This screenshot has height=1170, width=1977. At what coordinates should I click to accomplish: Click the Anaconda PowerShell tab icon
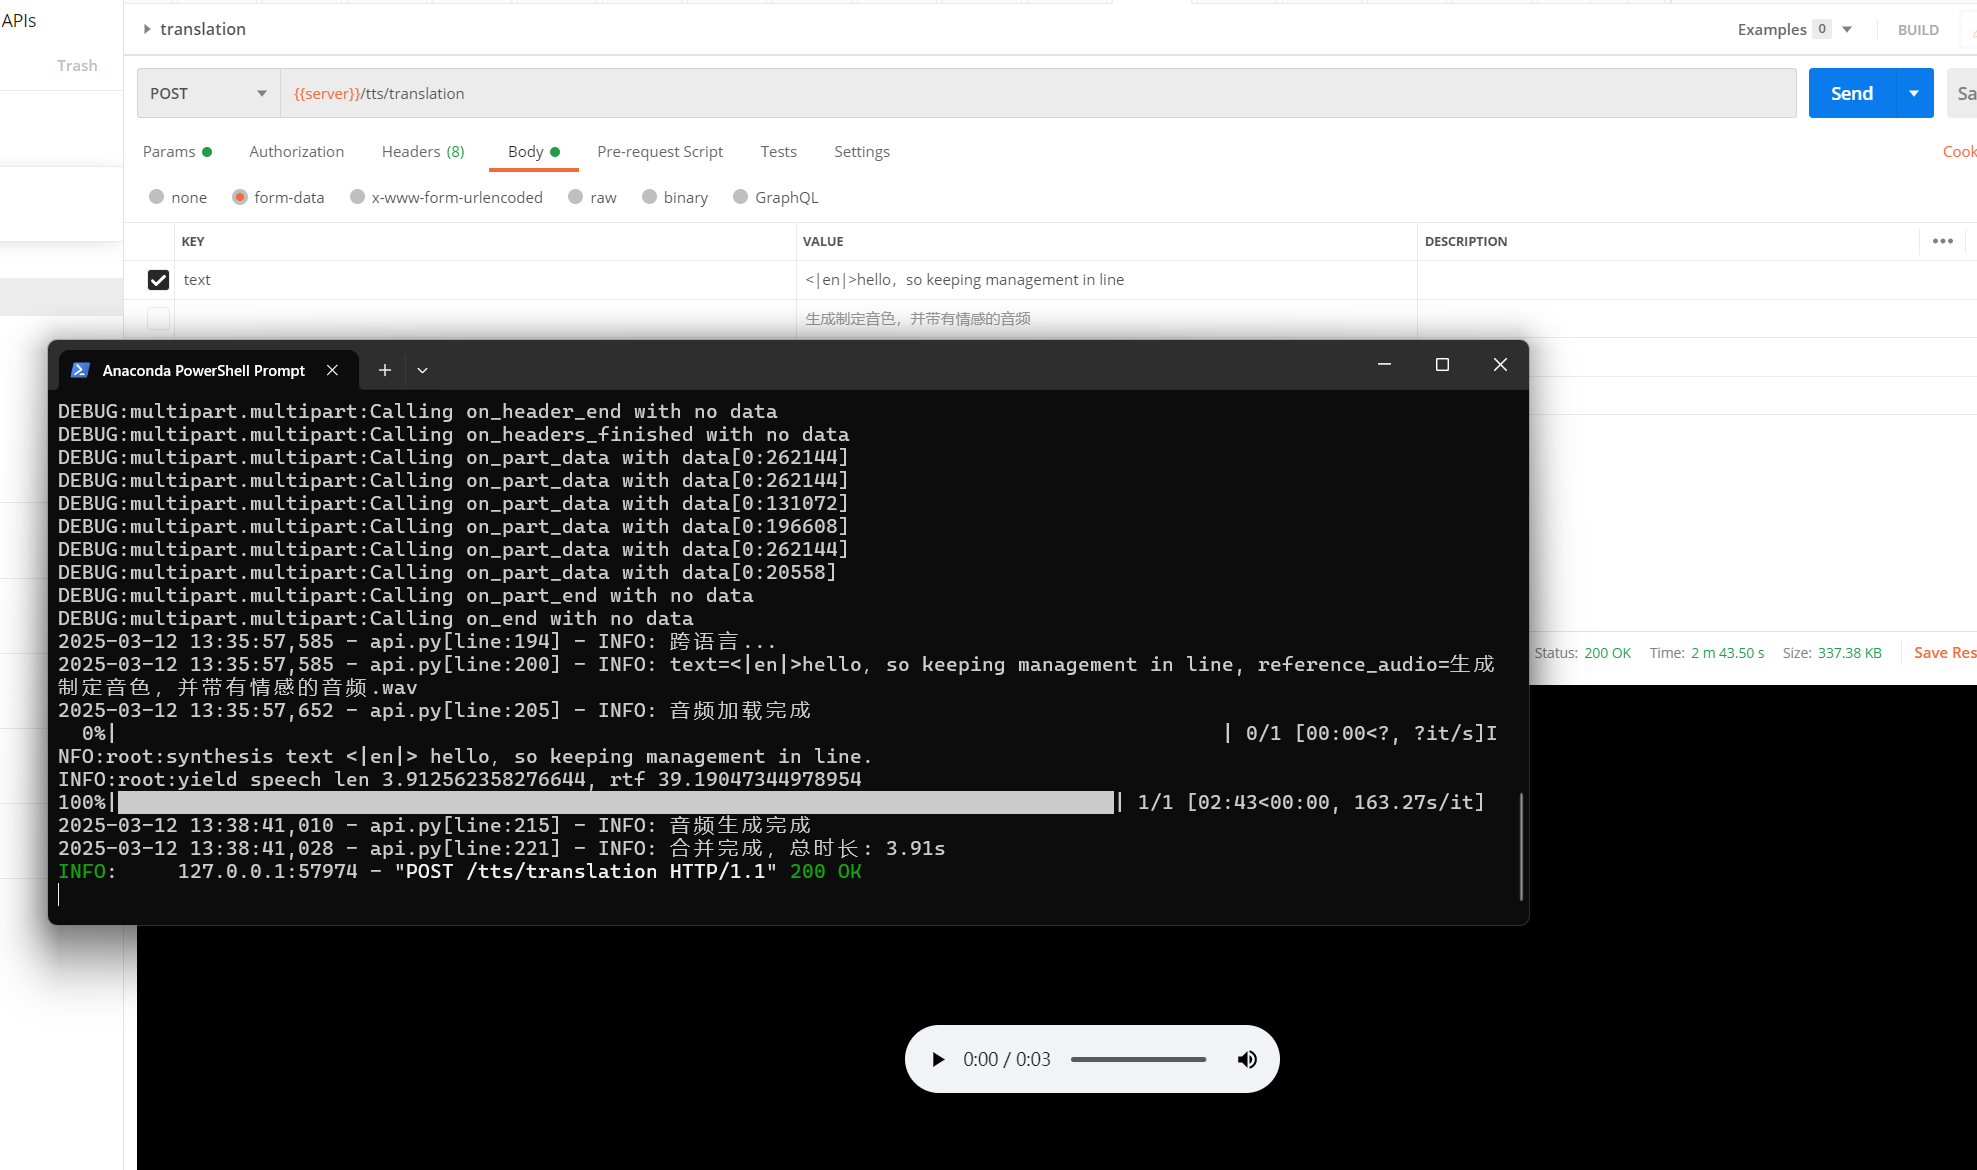80,370
